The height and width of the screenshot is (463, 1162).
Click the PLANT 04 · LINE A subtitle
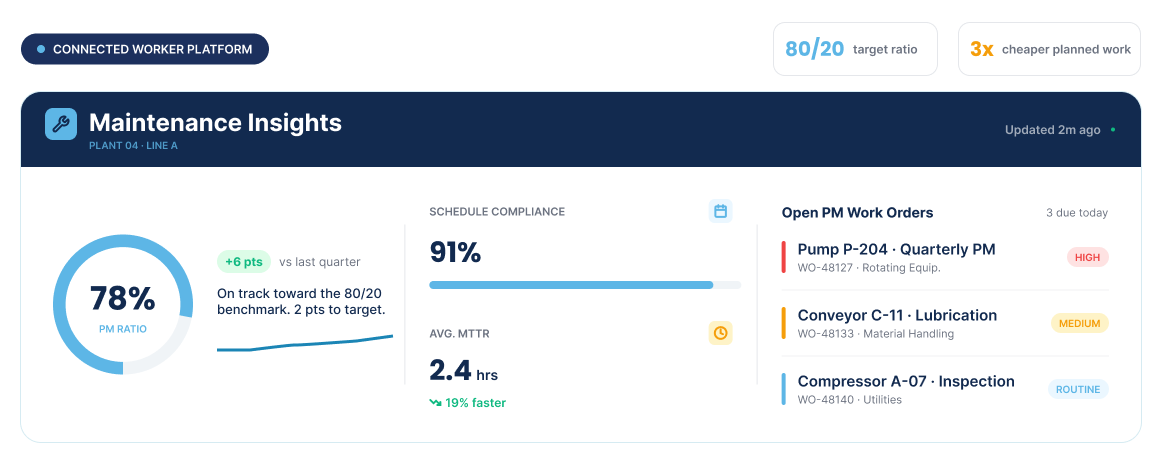click(x=133, y=146)
